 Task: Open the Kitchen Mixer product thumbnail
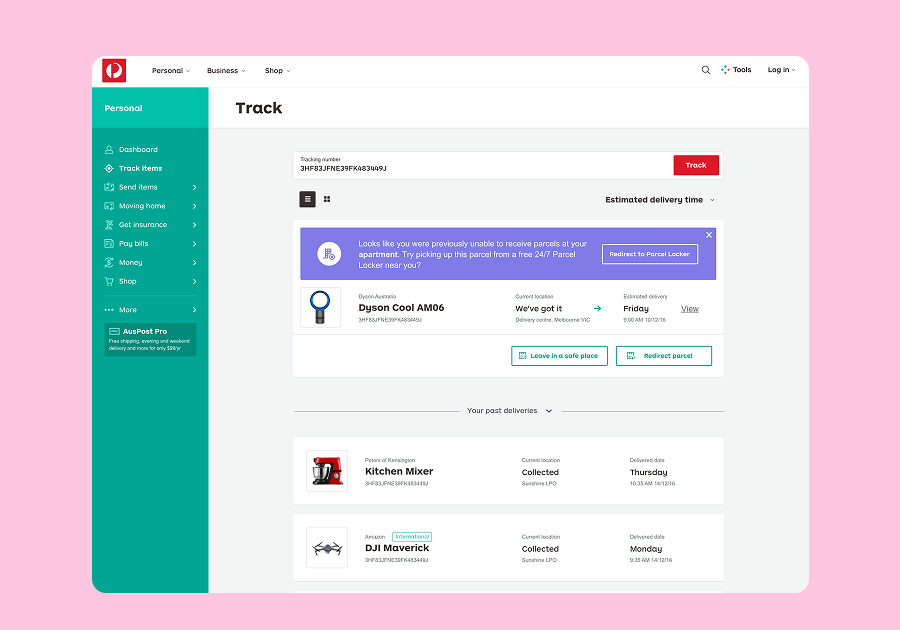click(x=327, y=471)
